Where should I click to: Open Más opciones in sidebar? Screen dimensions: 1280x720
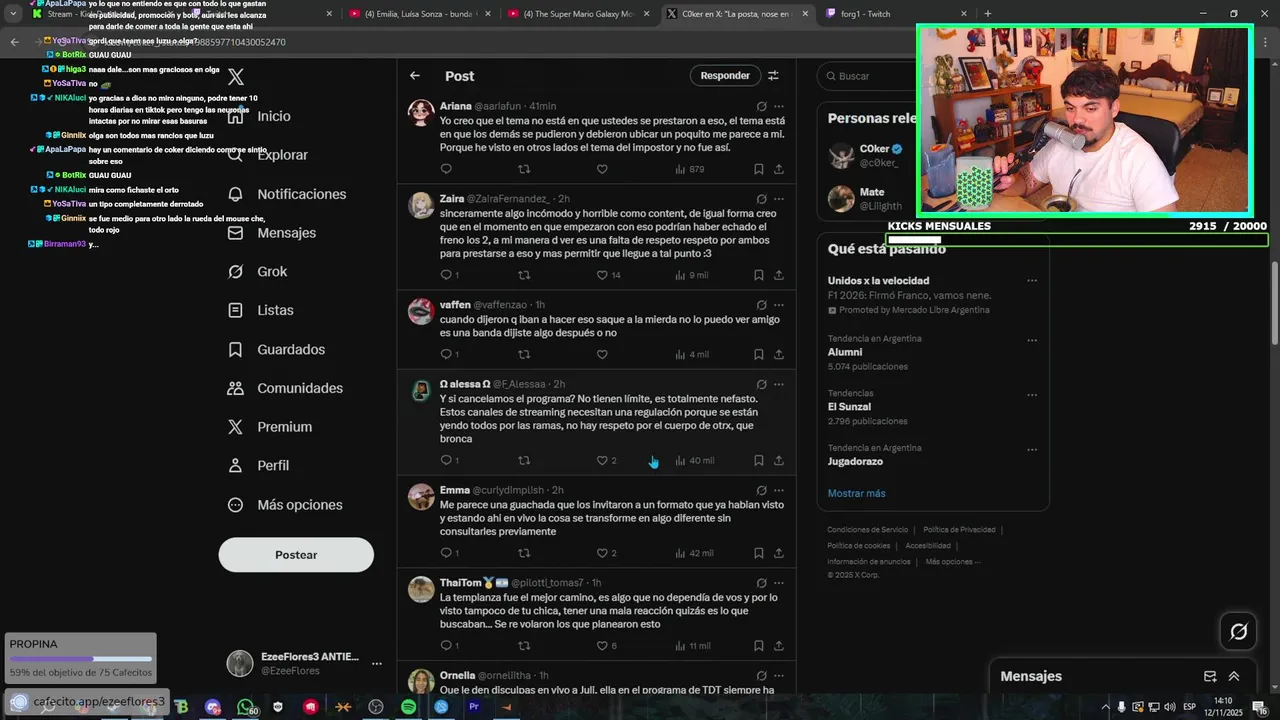(285, 505)
